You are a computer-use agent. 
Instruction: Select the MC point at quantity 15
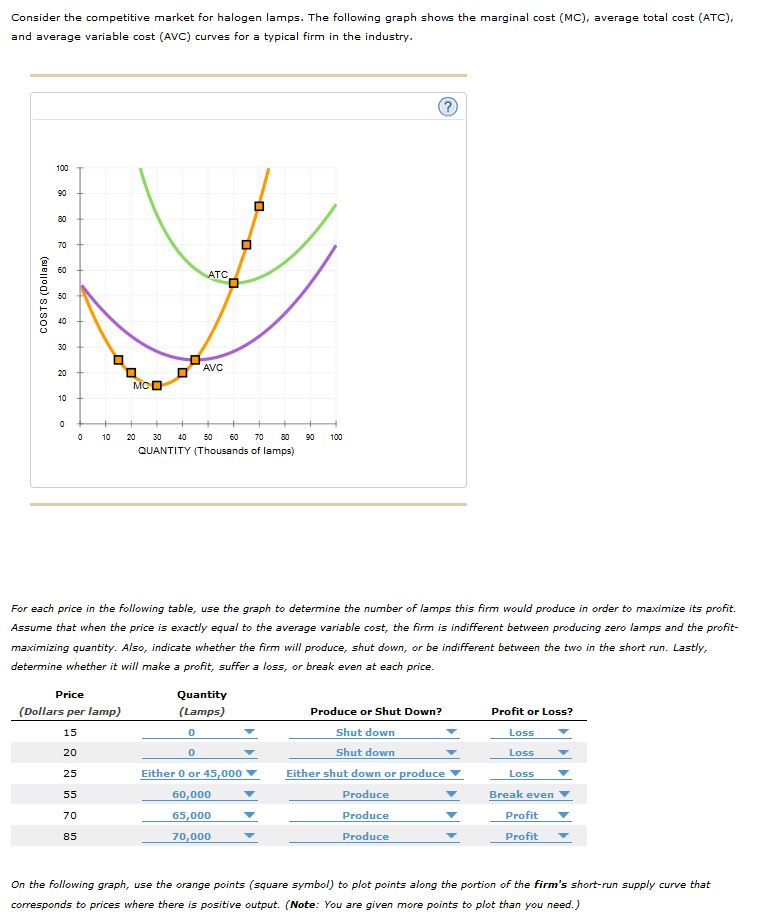coord(118,359)
